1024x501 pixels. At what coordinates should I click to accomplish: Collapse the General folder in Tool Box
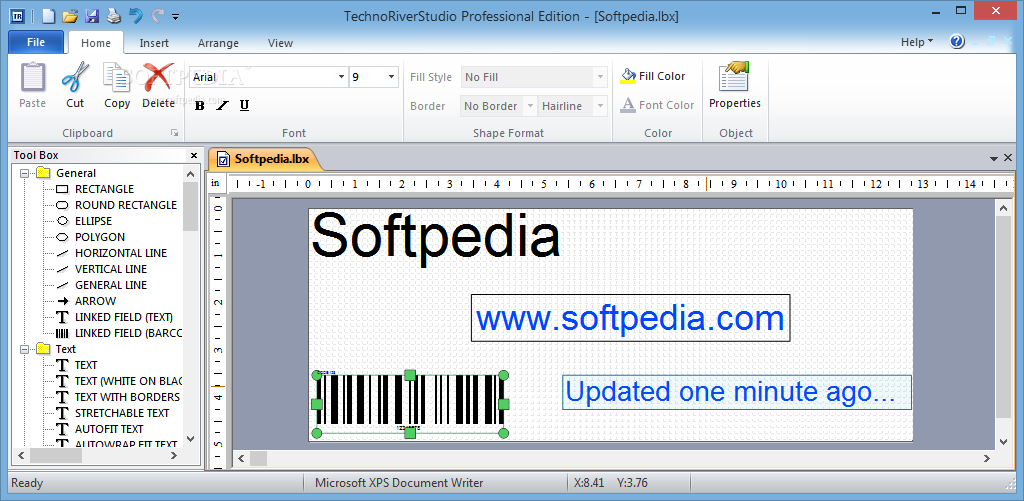pyautogui.click(x=24, y=173)
